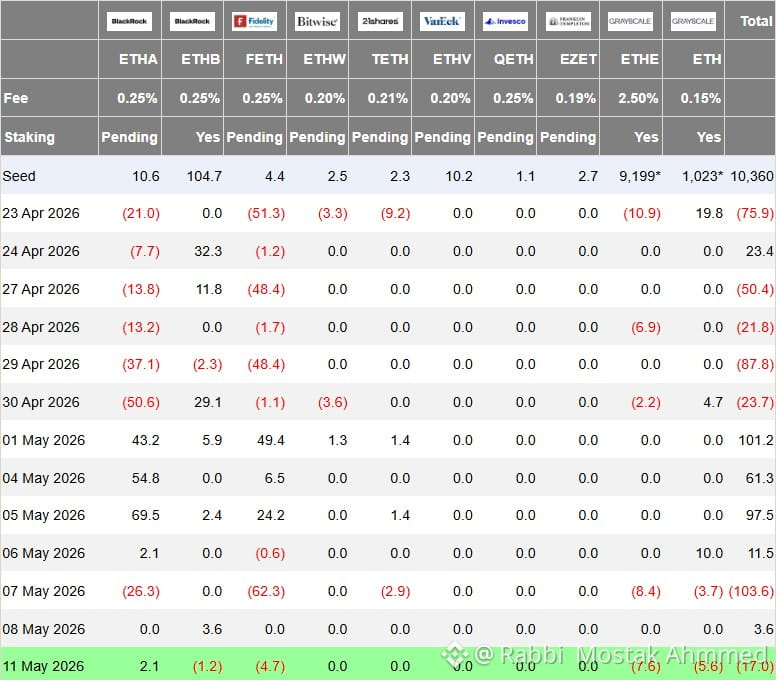Click 11.8 in 27 Apr row
The image size is (776, 680).
tap(209, 289)
